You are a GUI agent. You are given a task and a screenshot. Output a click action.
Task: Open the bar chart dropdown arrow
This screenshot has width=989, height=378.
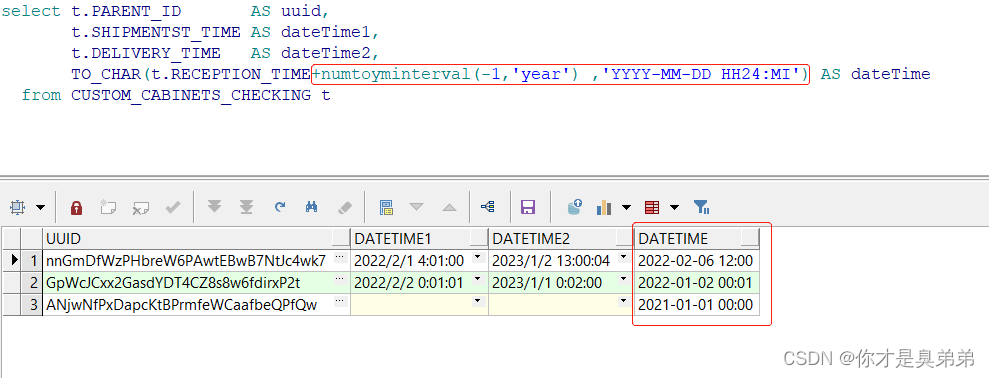(626, 207)
